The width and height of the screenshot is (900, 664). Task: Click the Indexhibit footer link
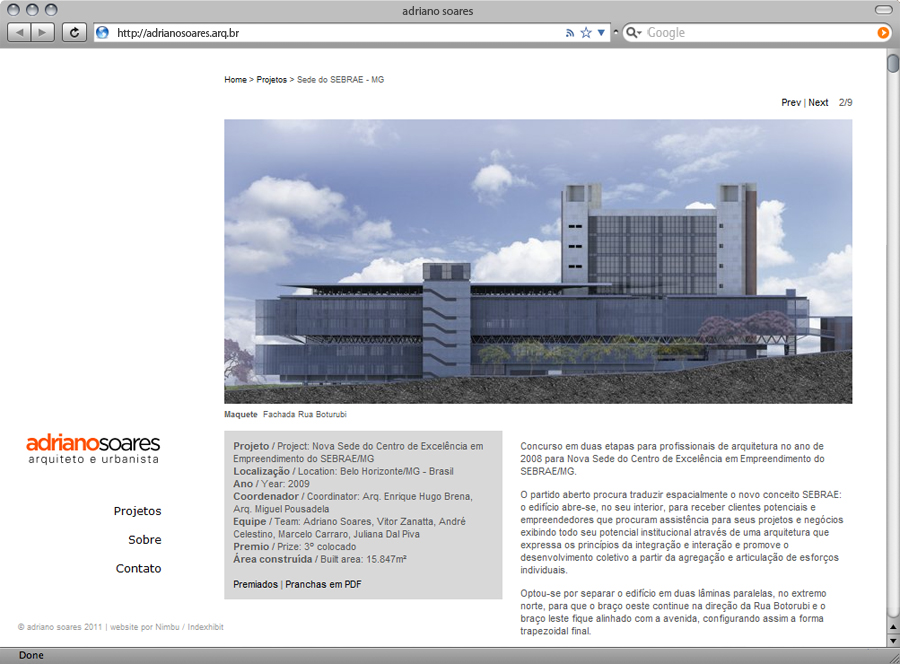(205, 627)
